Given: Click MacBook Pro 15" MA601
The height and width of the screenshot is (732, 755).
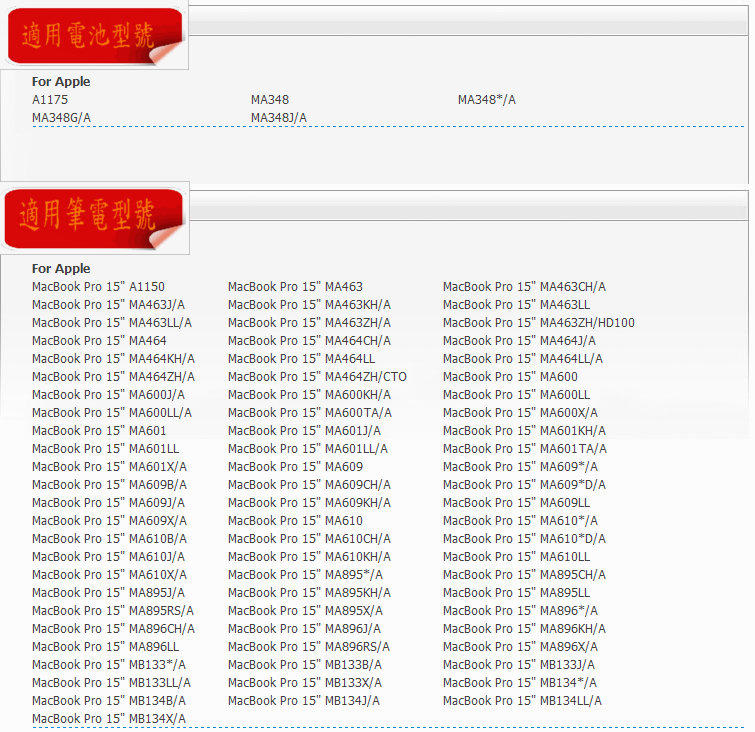Looking at the screenshot, I should (x=99, y=431).
